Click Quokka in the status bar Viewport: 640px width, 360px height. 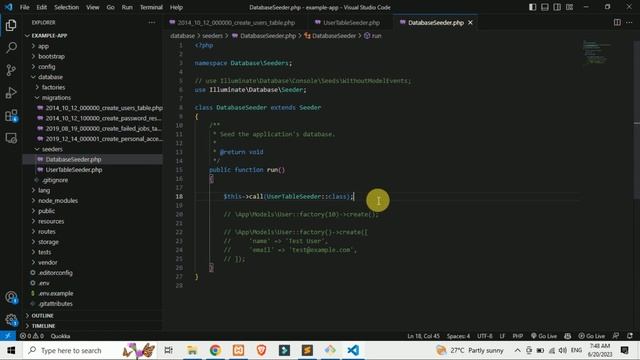[60, 336]
